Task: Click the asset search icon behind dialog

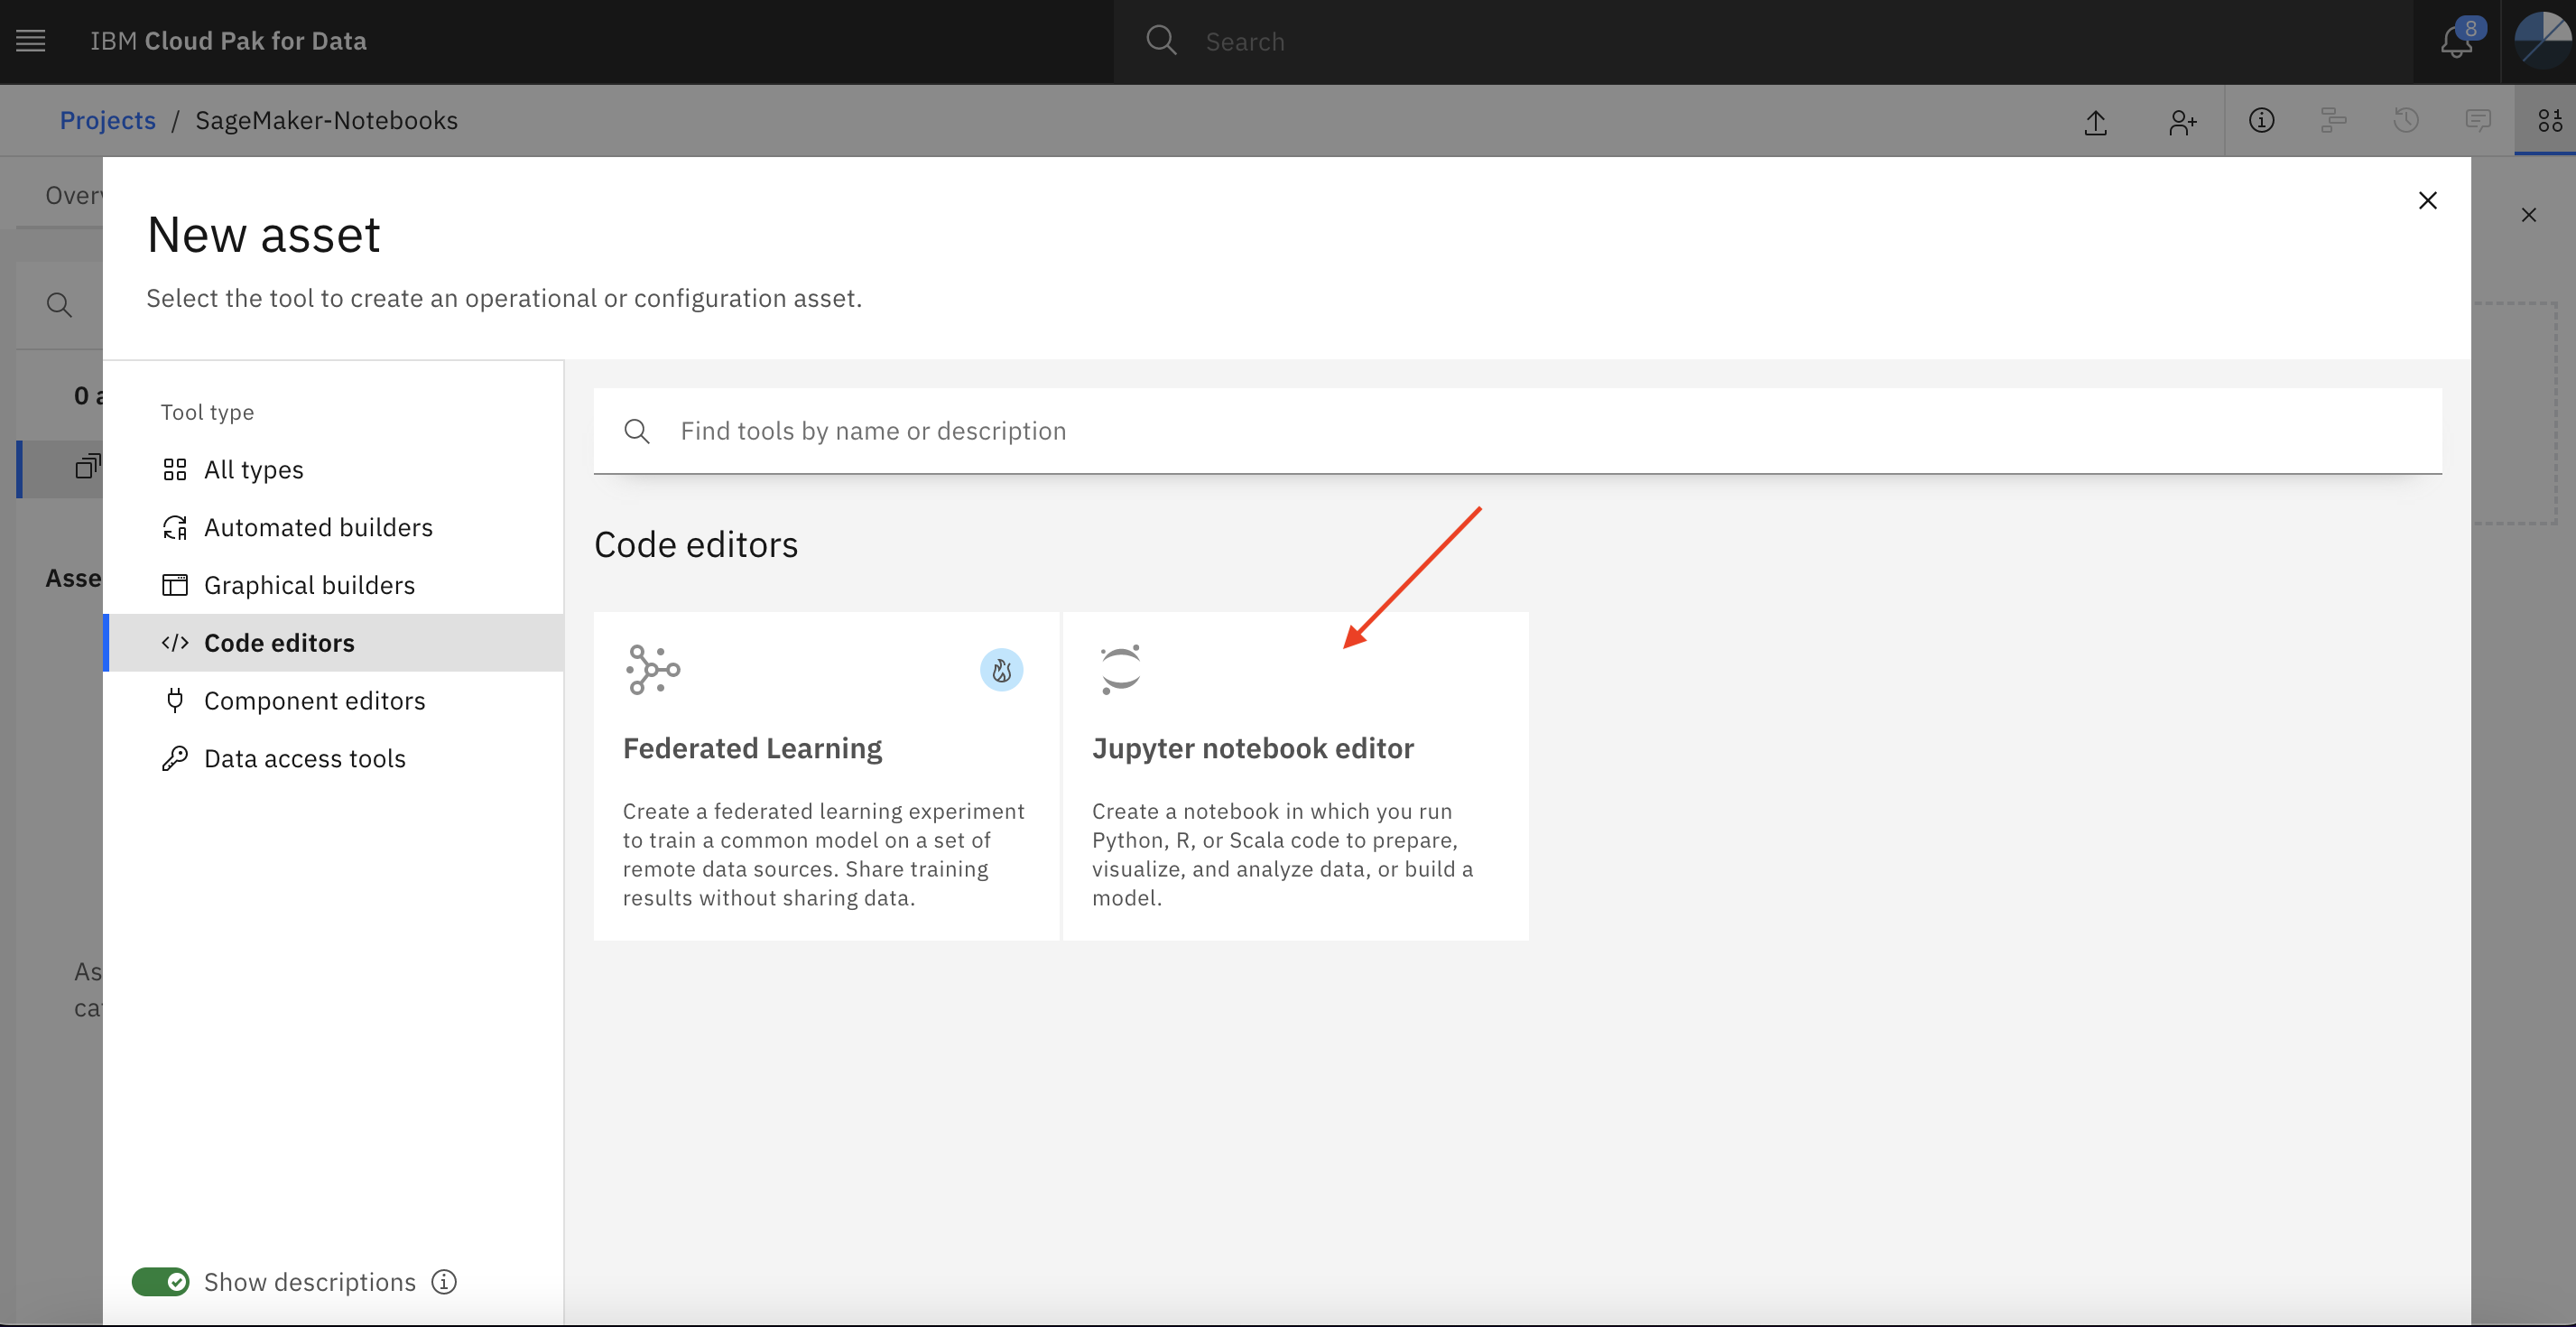Action: [59, 305]
